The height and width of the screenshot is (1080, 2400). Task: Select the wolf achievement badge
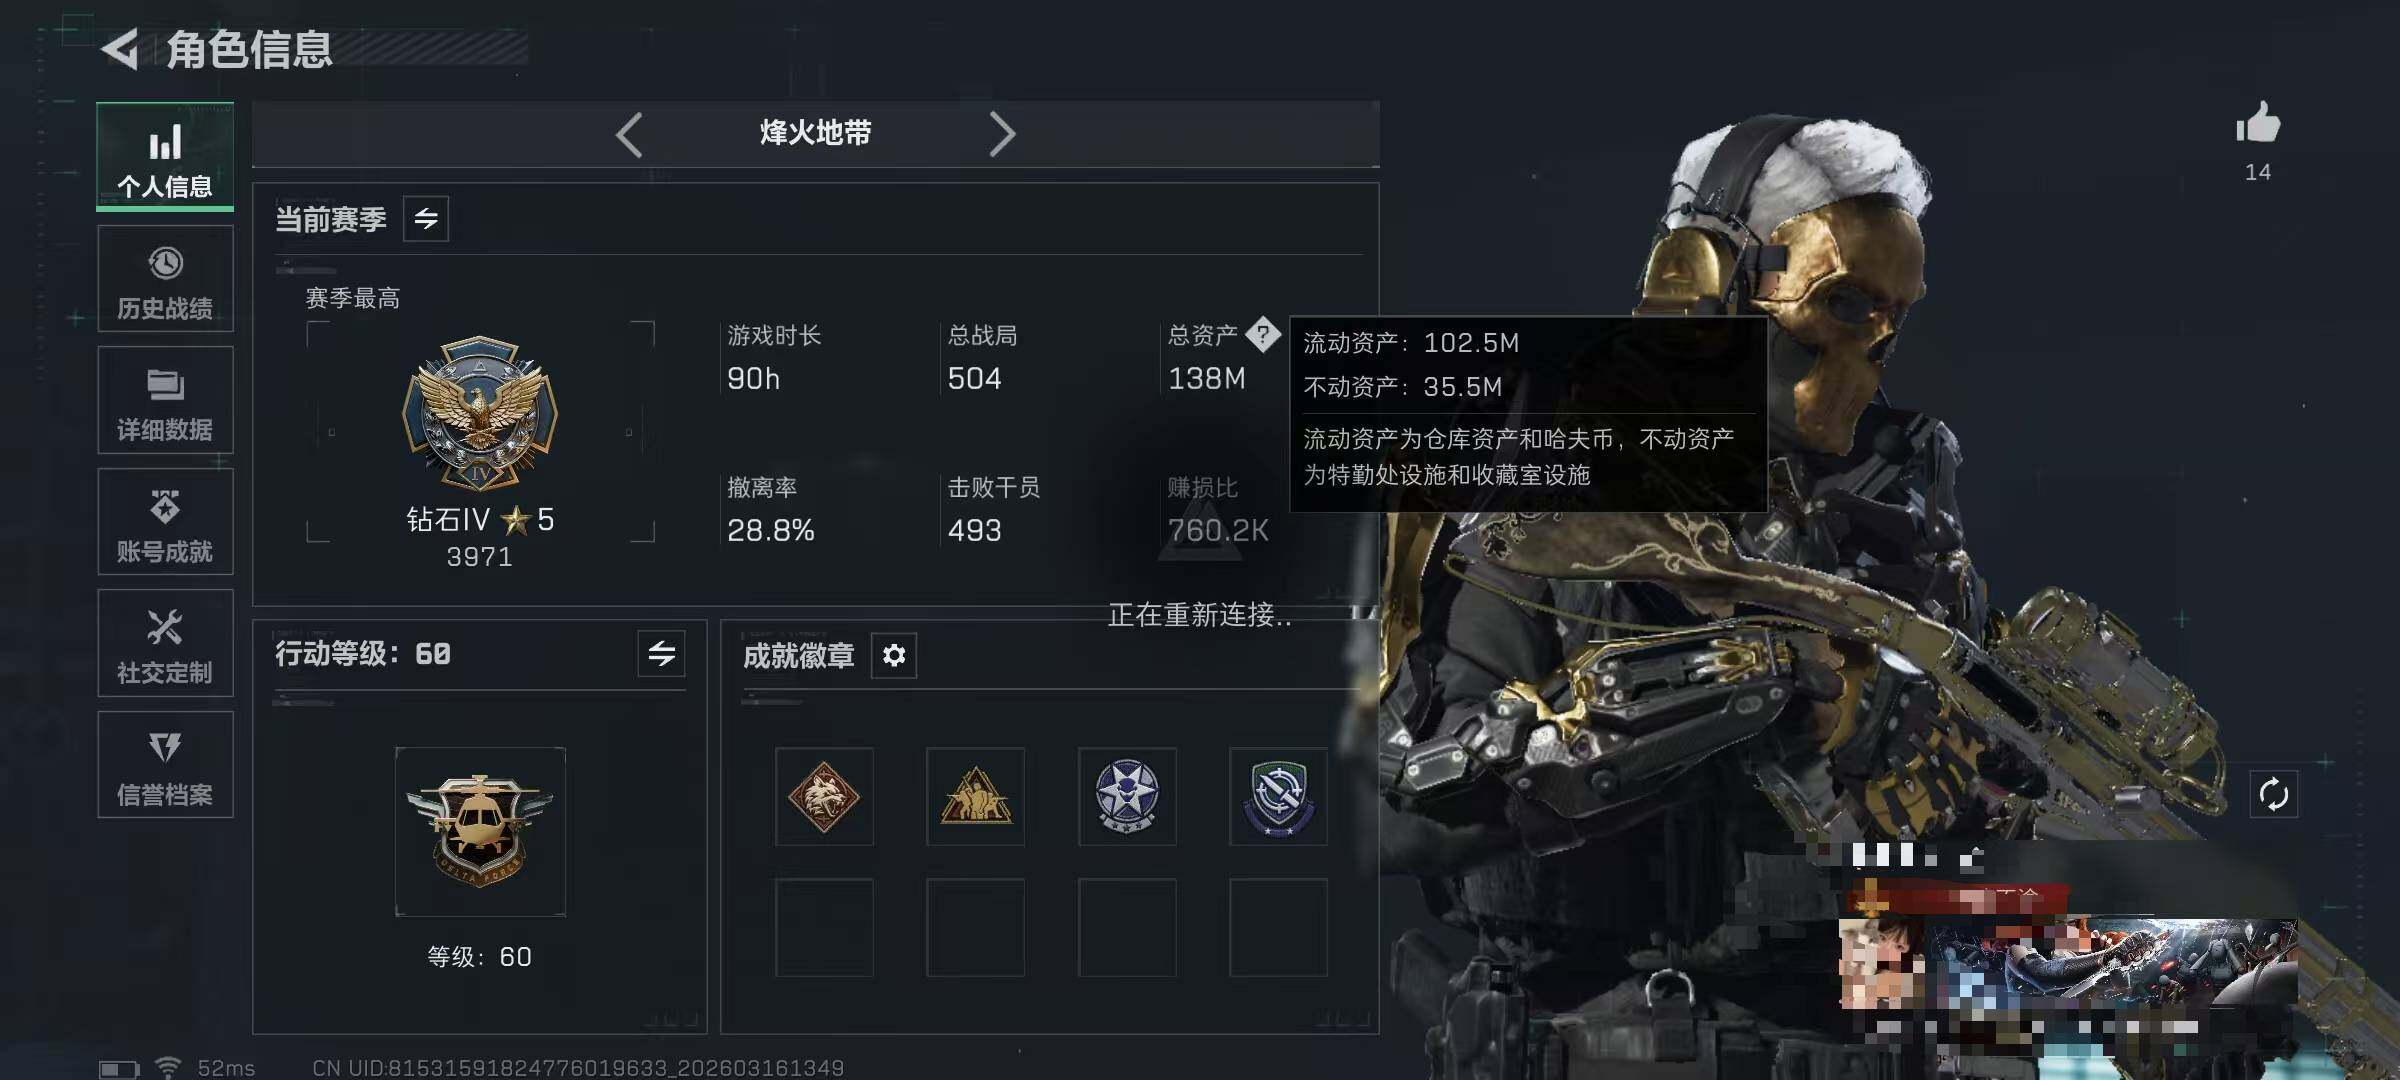coord(824,796)
